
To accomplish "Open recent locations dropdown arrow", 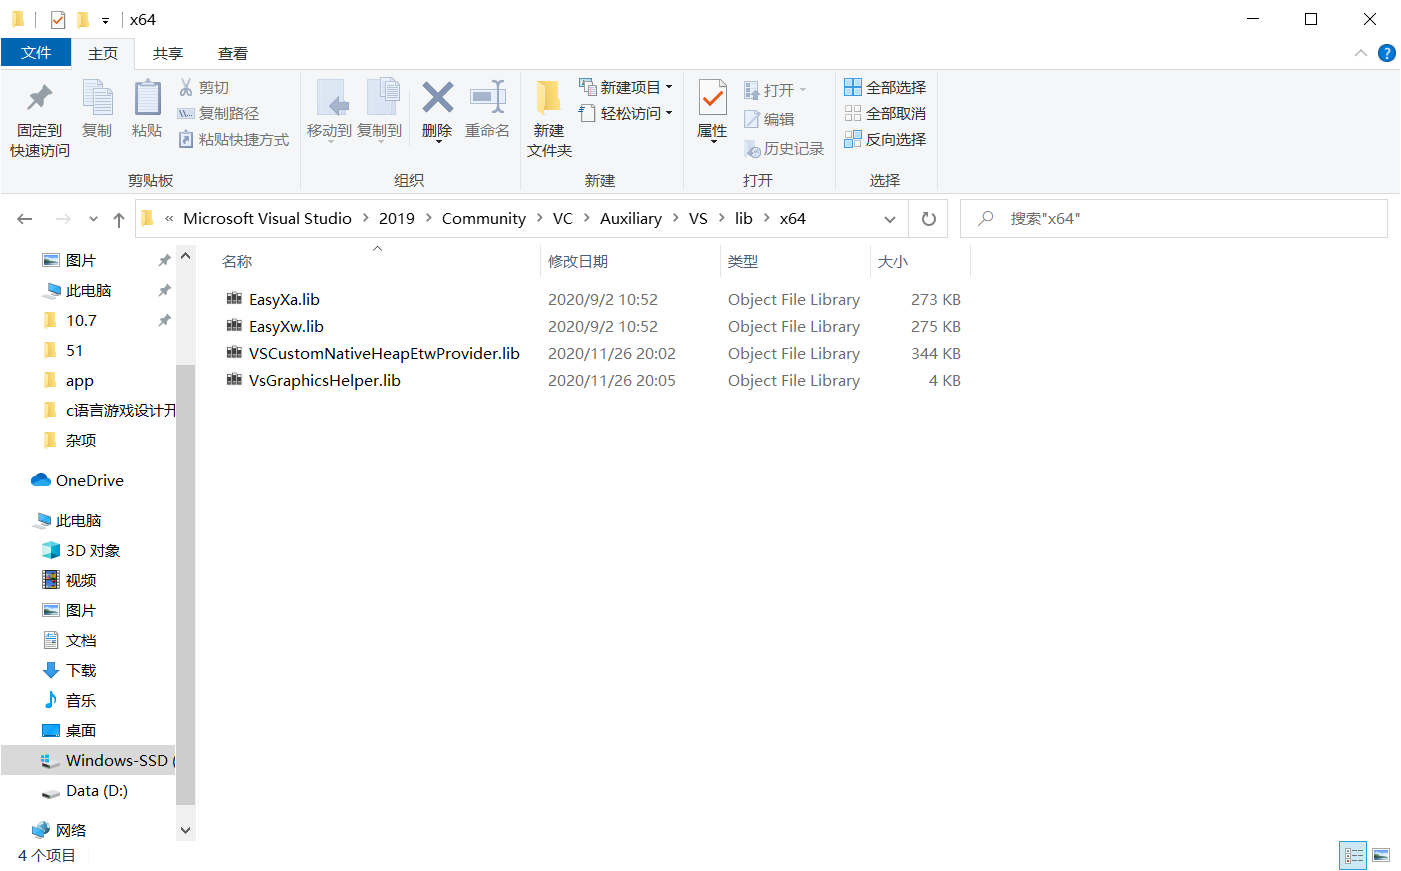I will tap(93, 219).
